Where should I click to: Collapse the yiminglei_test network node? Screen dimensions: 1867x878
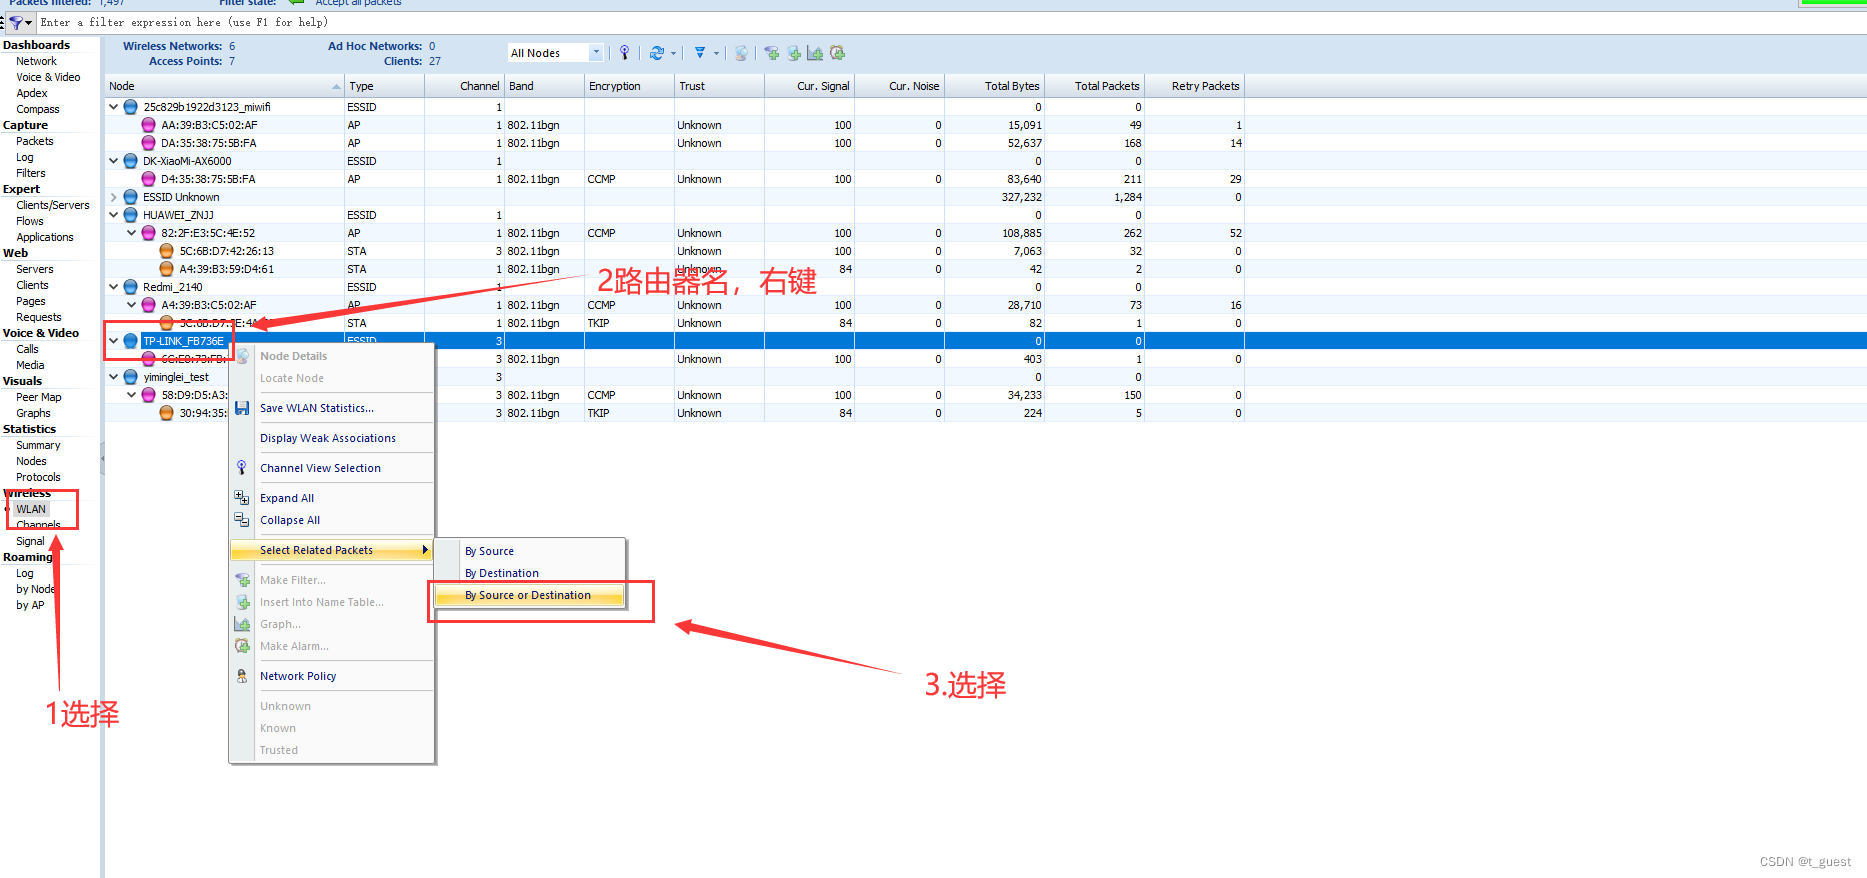pyautogui.click(x=114, y=377)
